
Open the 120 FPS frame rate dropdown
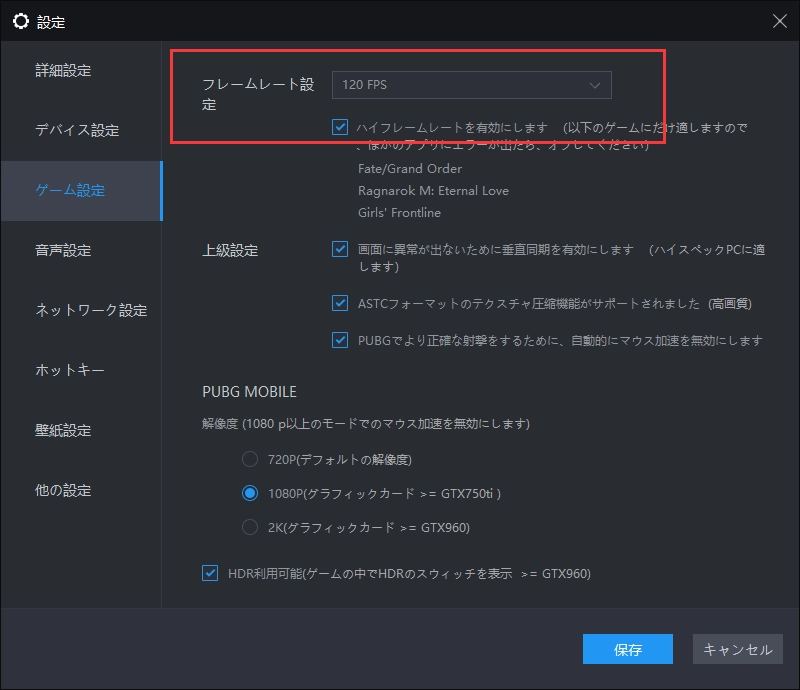(471, 85)
